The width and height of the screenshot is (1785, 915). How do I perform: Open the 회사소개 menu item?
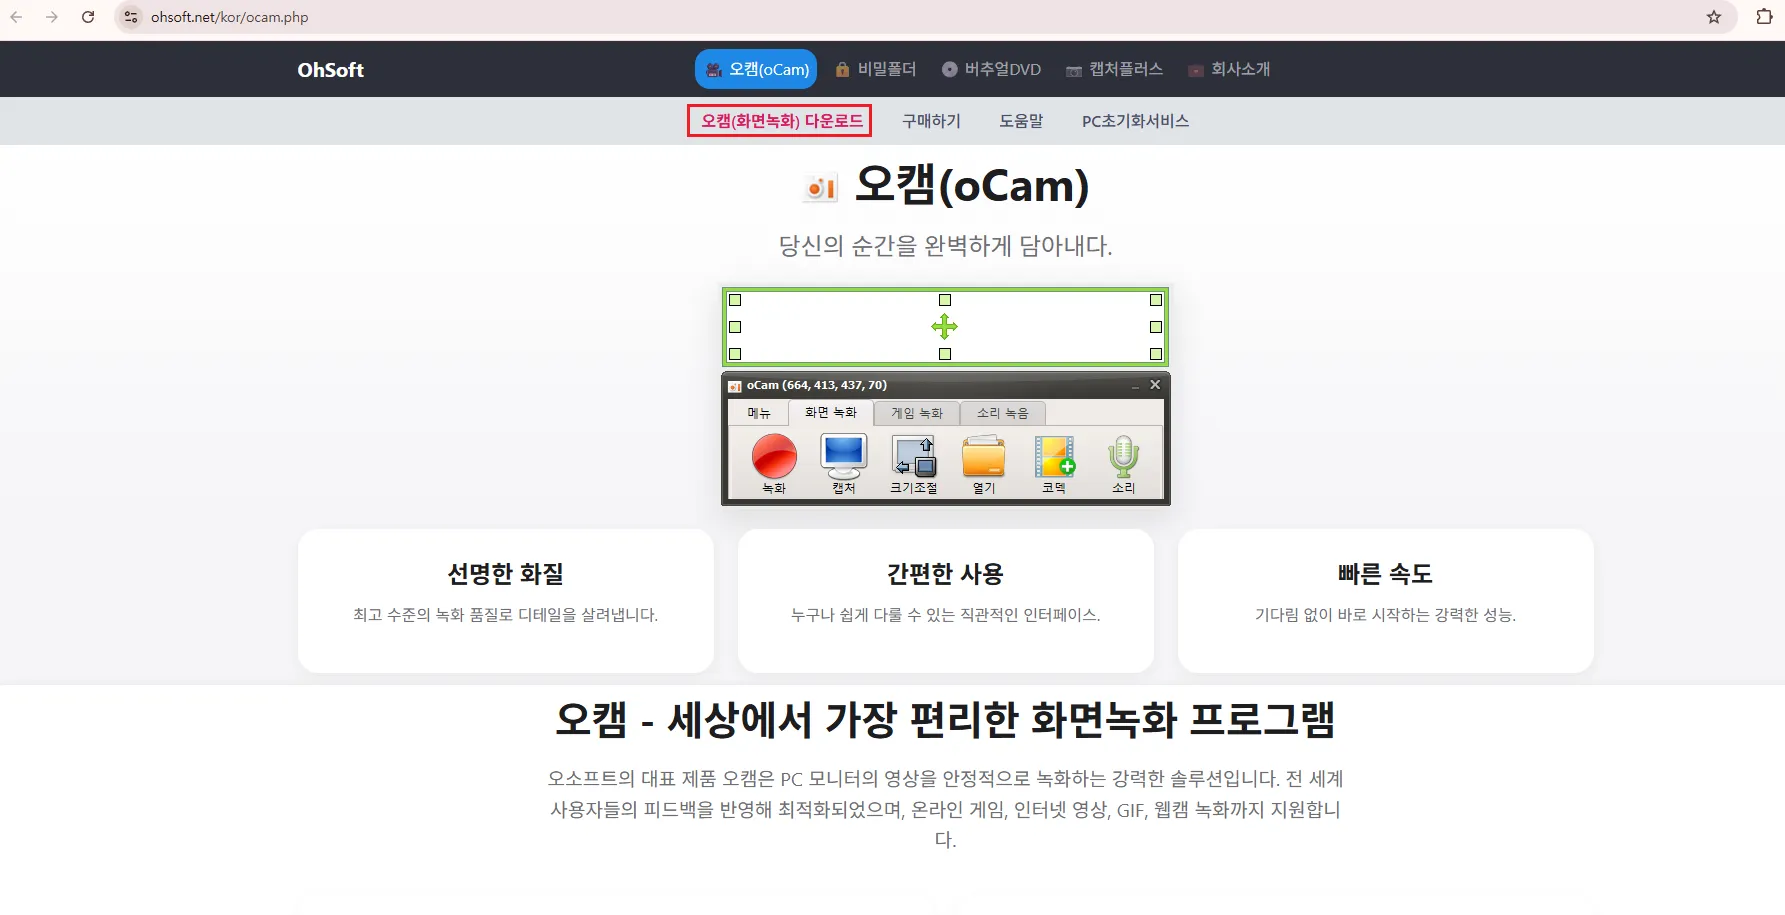click(1229, 69)
